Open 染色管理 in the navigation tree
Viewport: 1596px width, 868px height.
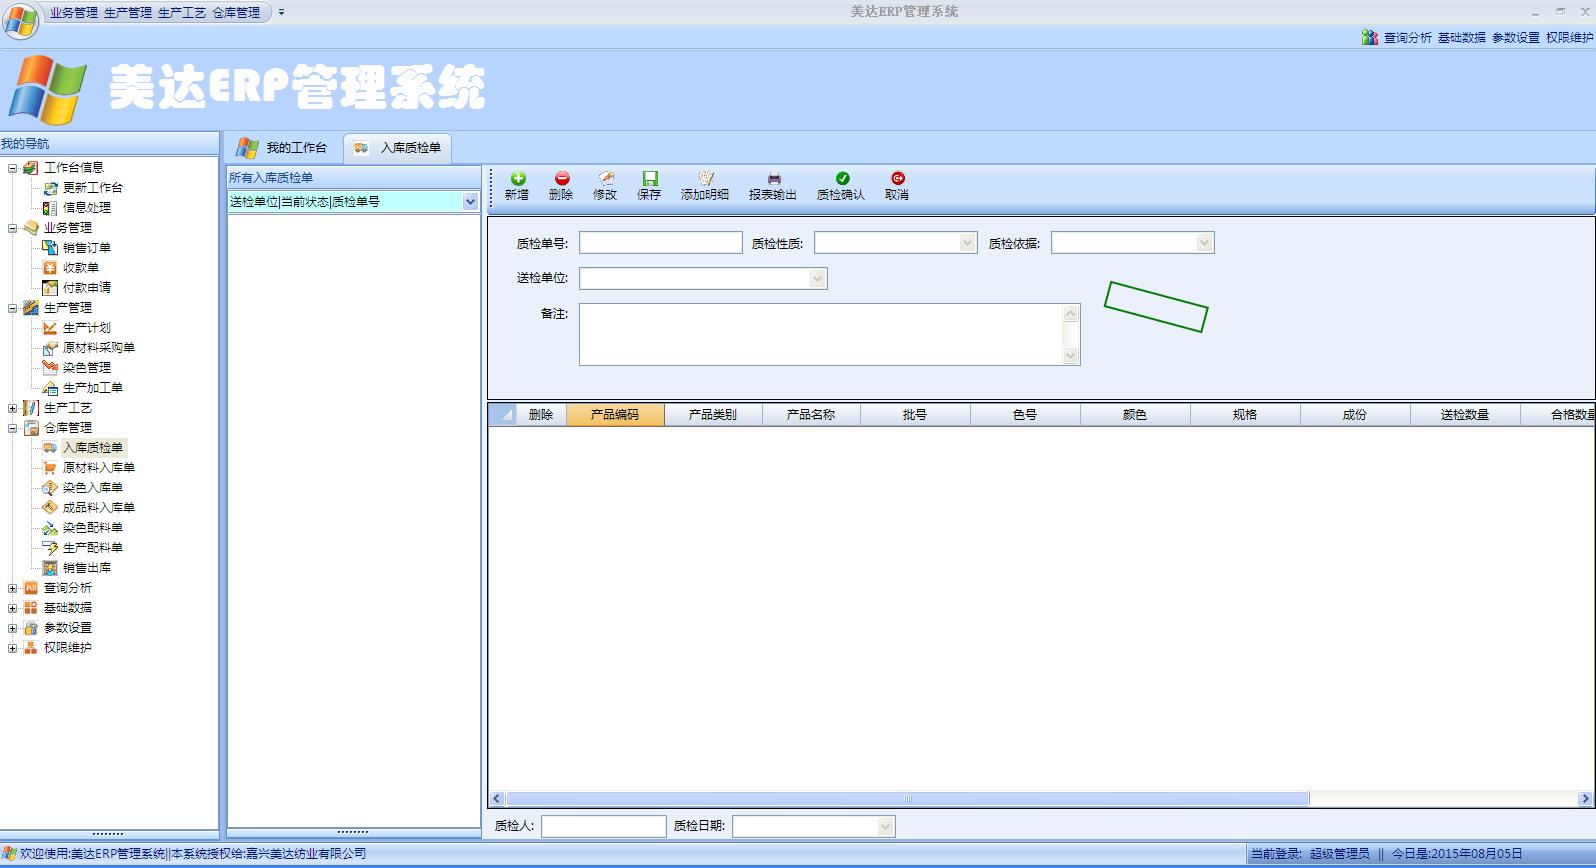[x=87, y=367]
